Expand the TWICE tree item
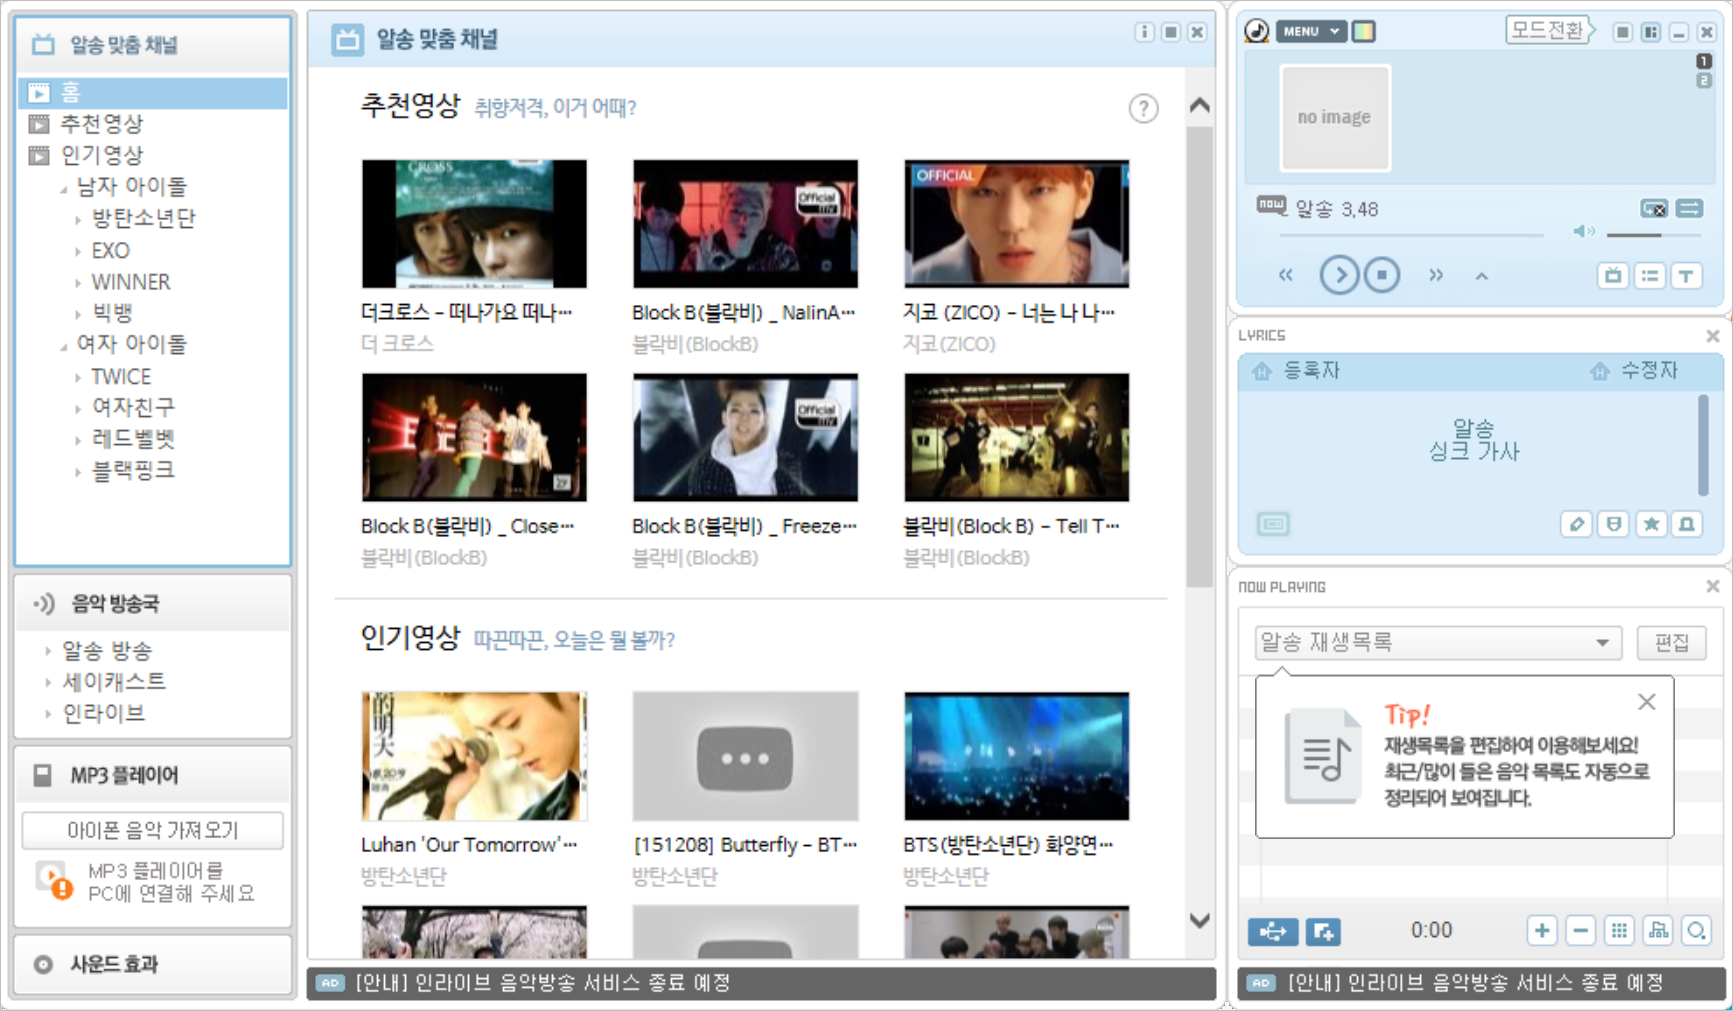This screenshot has width=1733, height=1011. [x=78, y=378]
